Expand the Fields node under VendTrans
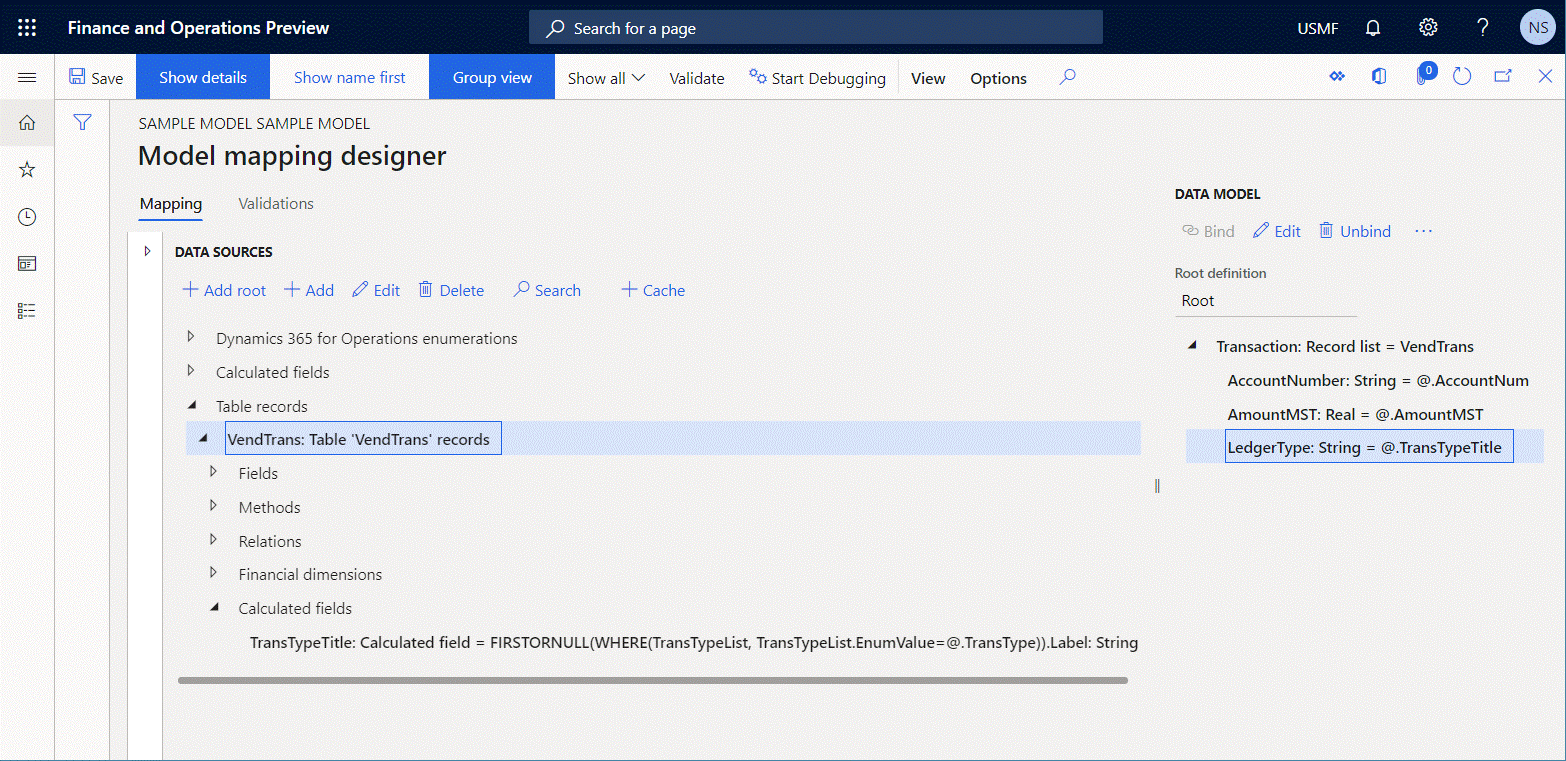 [x=213, y=473]
